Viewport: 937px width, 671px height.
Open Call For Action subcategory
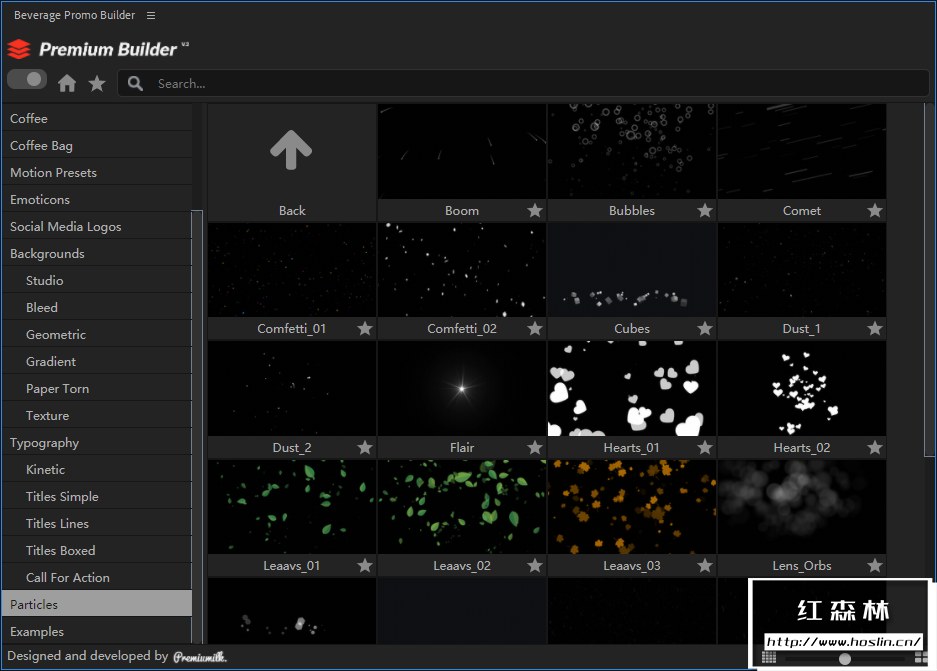pos(97,578)
